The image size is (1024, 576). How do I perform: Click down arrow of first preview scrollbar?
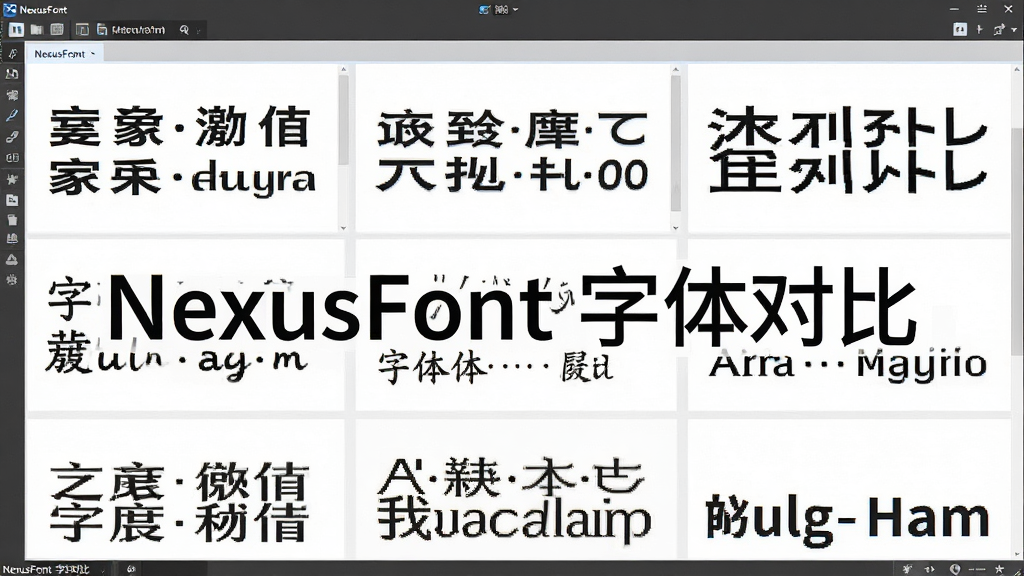click(344, 228)
